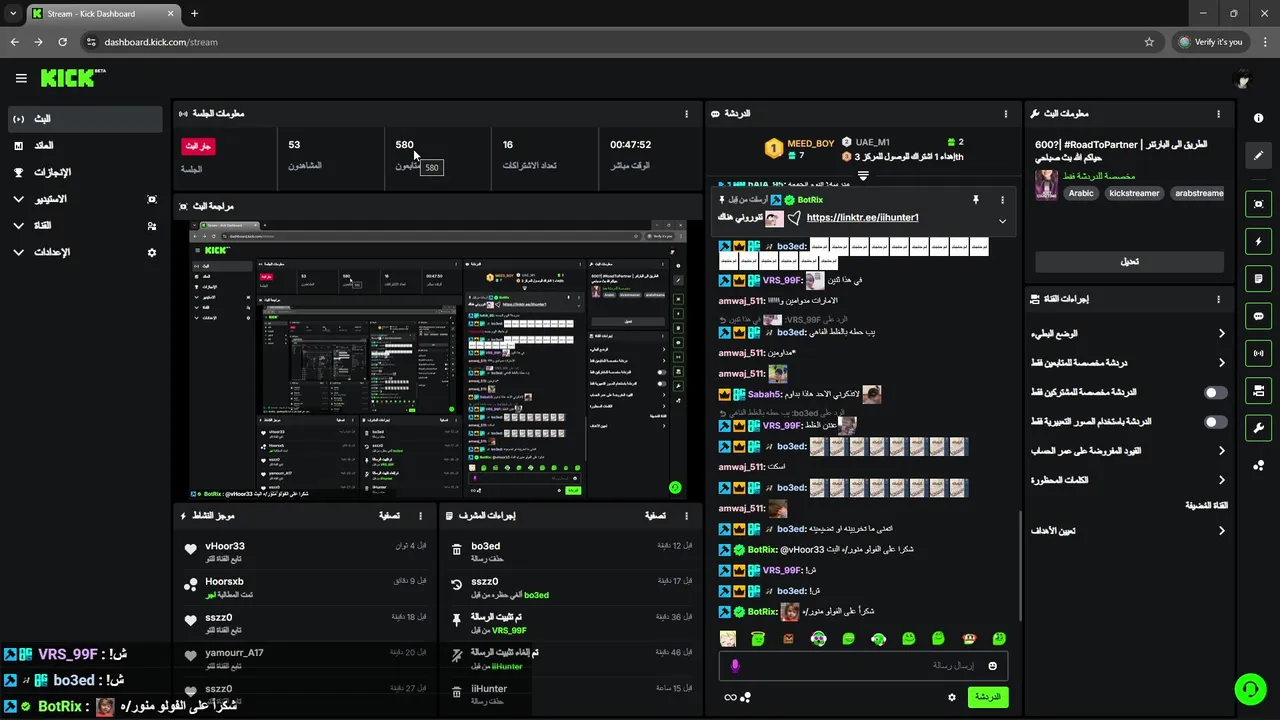The image size is (1280, 720).
Task: Open the user profile avatar menu
Action: tap(1243, 79)
